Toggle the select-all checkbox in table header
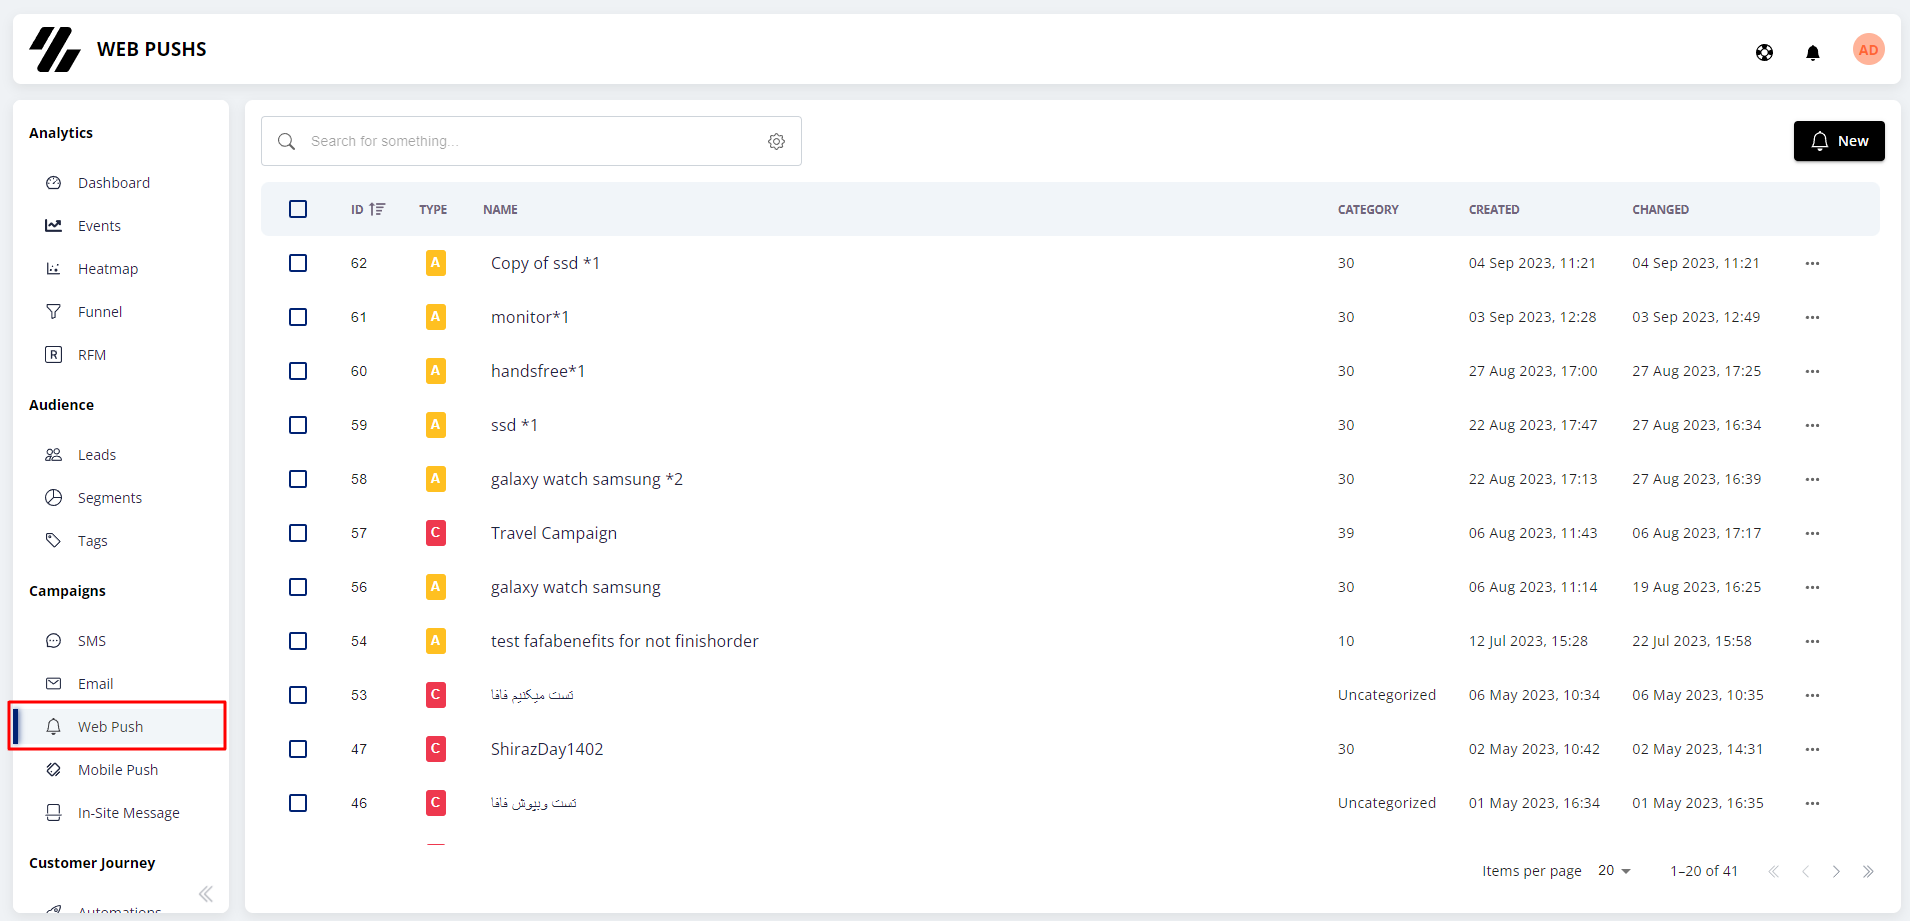This screenshot has height=921, width=1910. [x=298, y=209]
